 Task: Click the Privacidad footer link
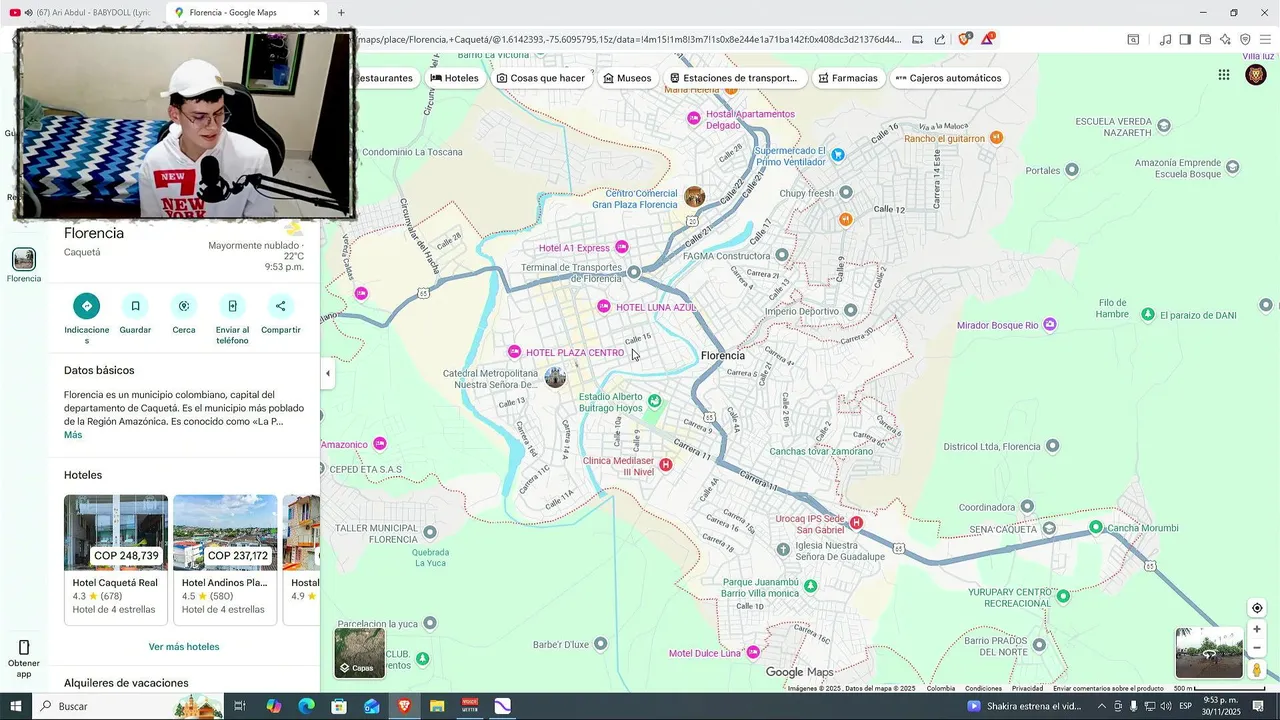(1027, 688)
